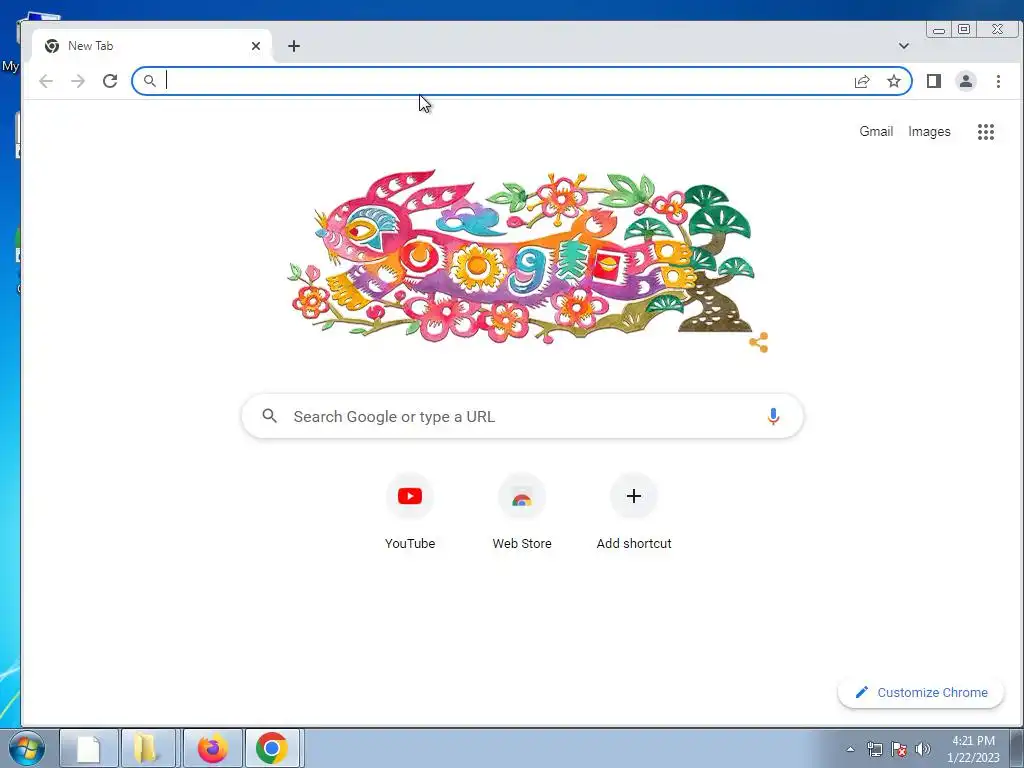The image size is (1024, 768).
Task: Expand the tab search chevron
Action: tap(904, 46)
